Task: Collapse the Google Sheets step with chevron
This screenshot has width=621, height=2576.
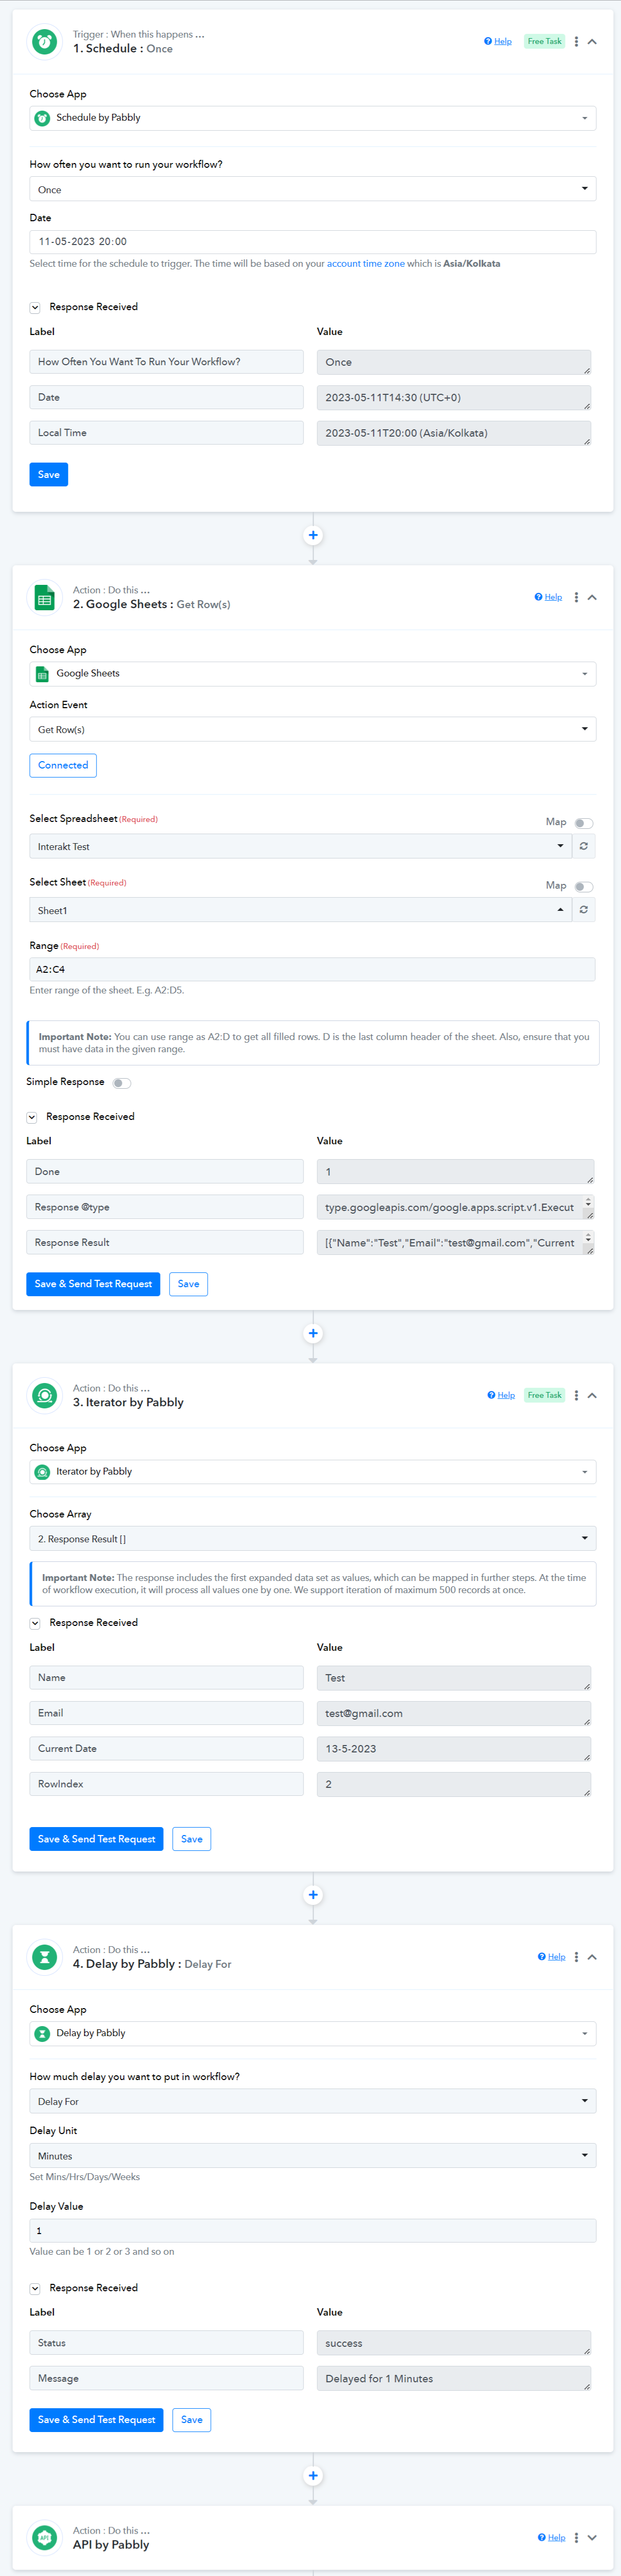Action: [x=592, y=597]
